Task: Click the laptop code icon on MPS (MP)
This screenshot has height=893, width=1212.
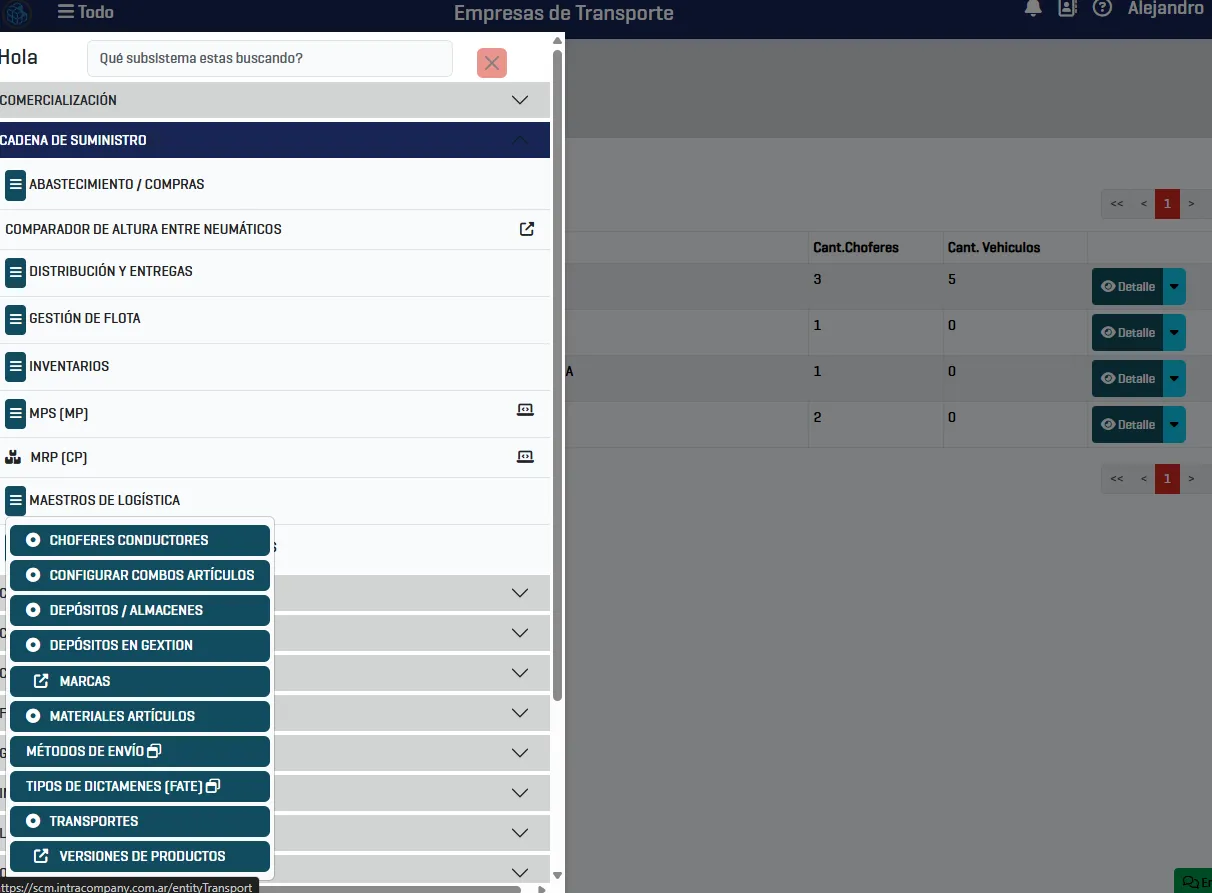Action: click(525, 410)
